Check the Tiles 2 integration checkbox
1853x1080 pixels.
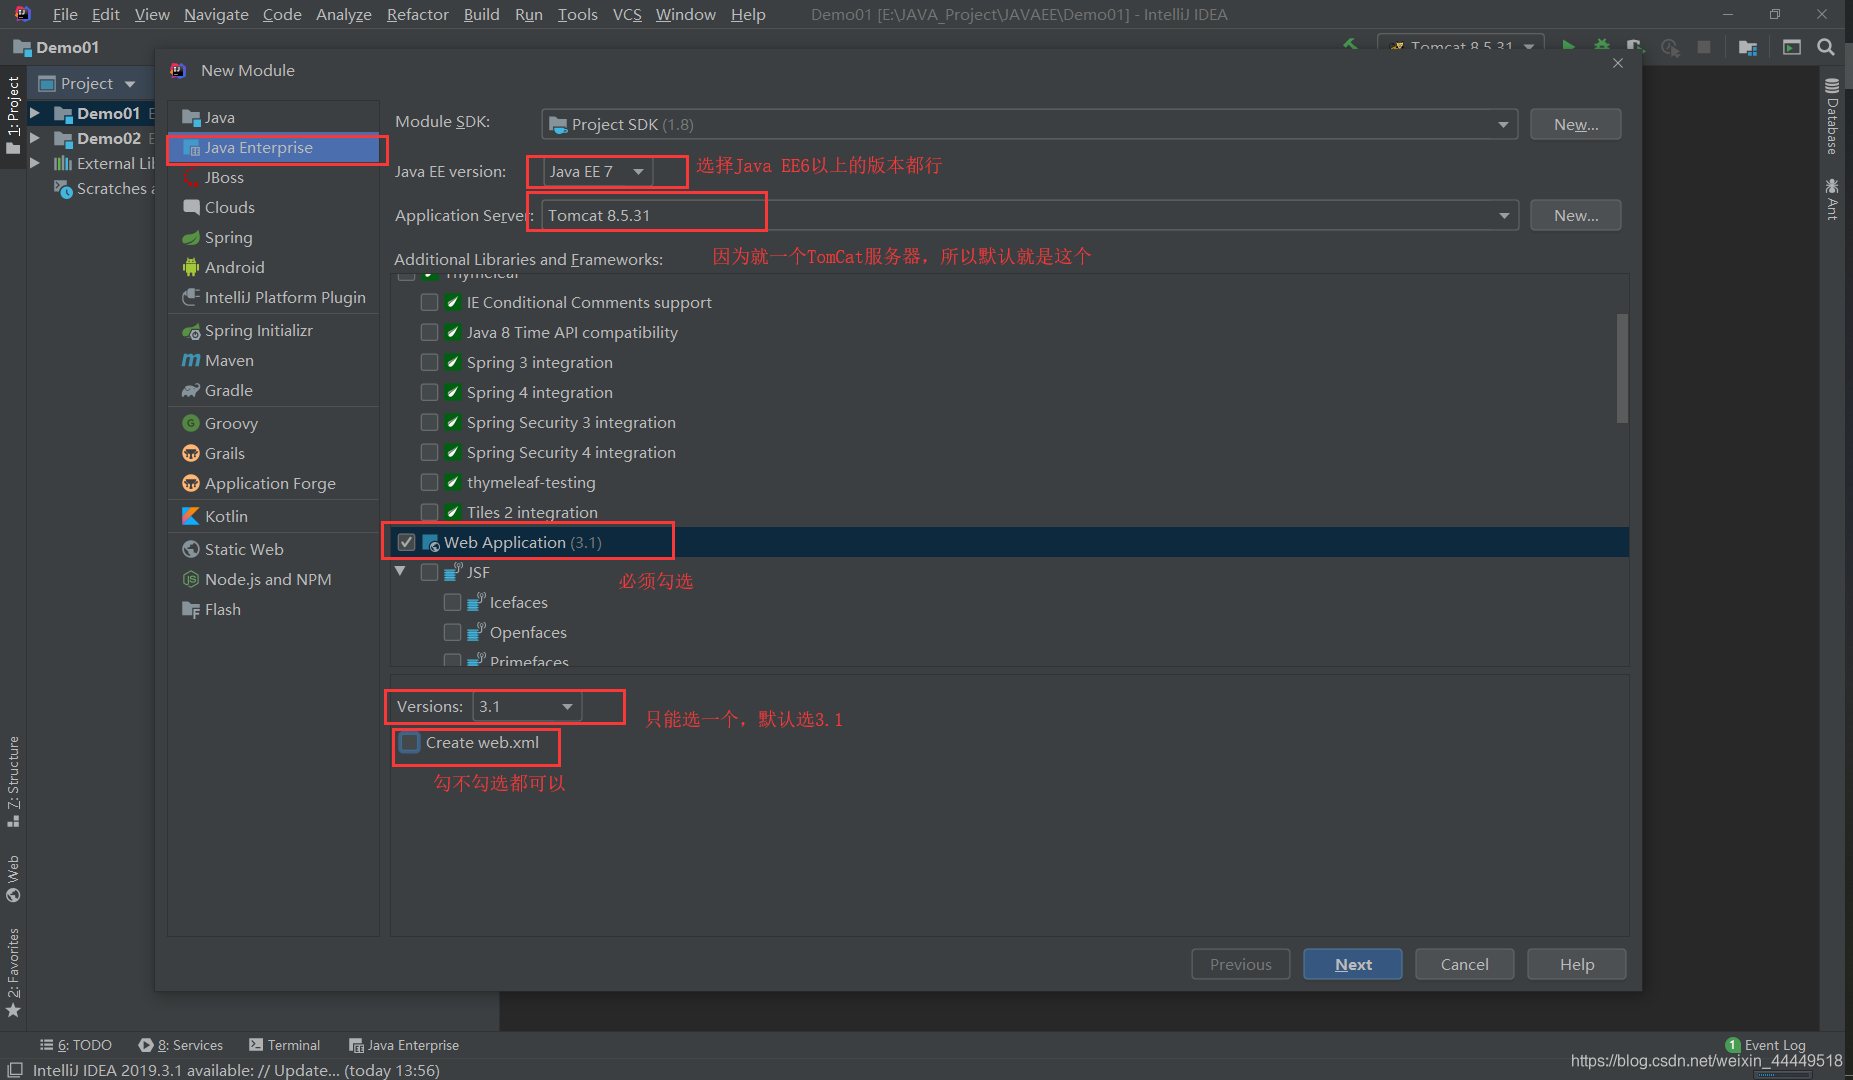(429, 512)
